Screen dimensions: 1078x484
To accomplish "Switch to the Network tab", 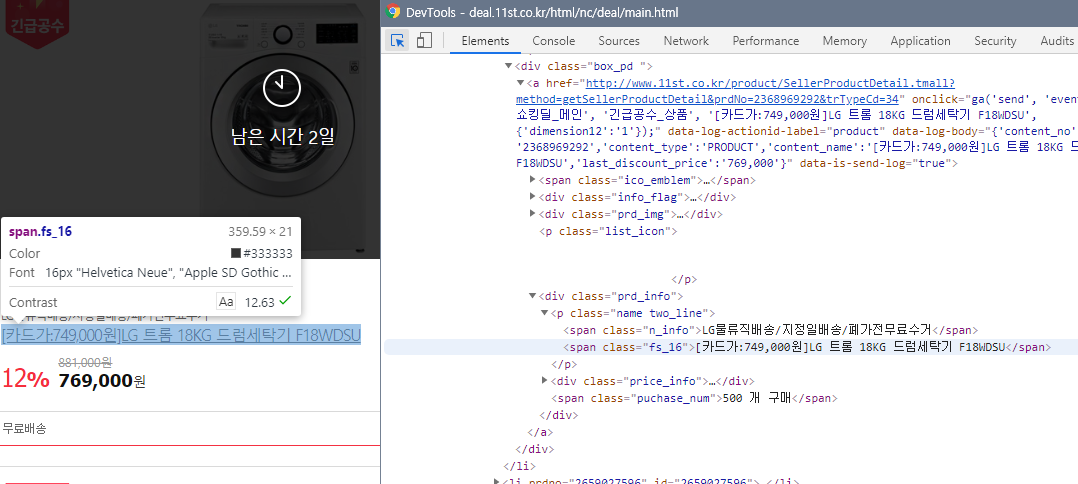I will click(x=686, y=41).
